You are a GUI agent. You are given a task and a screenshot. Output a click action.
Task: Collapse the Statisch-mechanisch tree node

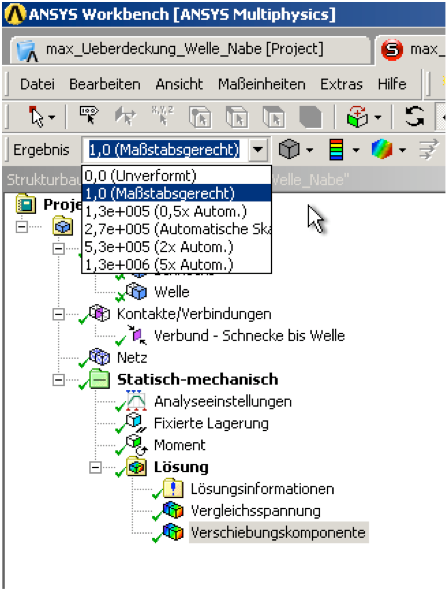(x=58, y=380)
